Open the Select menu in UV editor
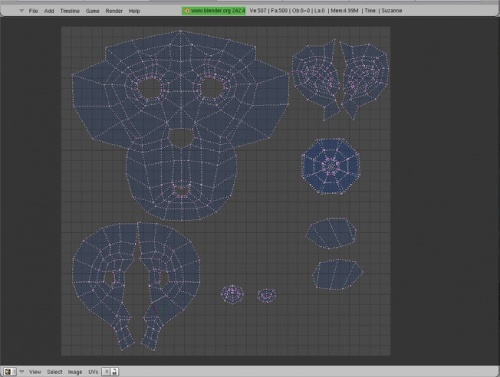The width and height of the screenshot is (500, 377). coord(54,372)
